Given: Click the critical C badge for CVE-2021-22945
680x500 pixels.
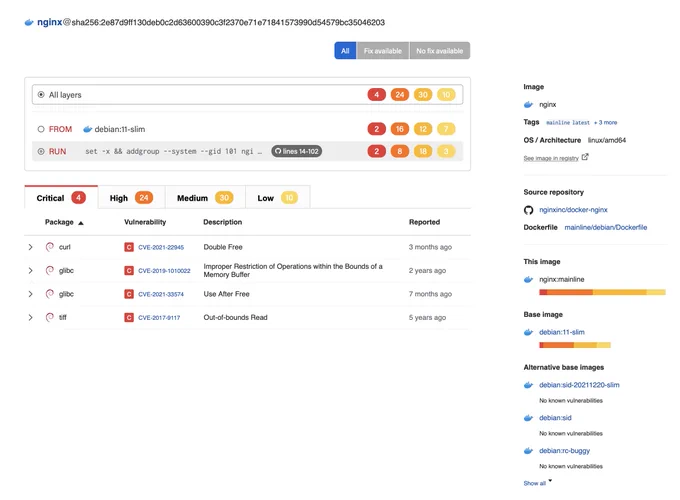Looking at the screenshot, I should point(129,247).
